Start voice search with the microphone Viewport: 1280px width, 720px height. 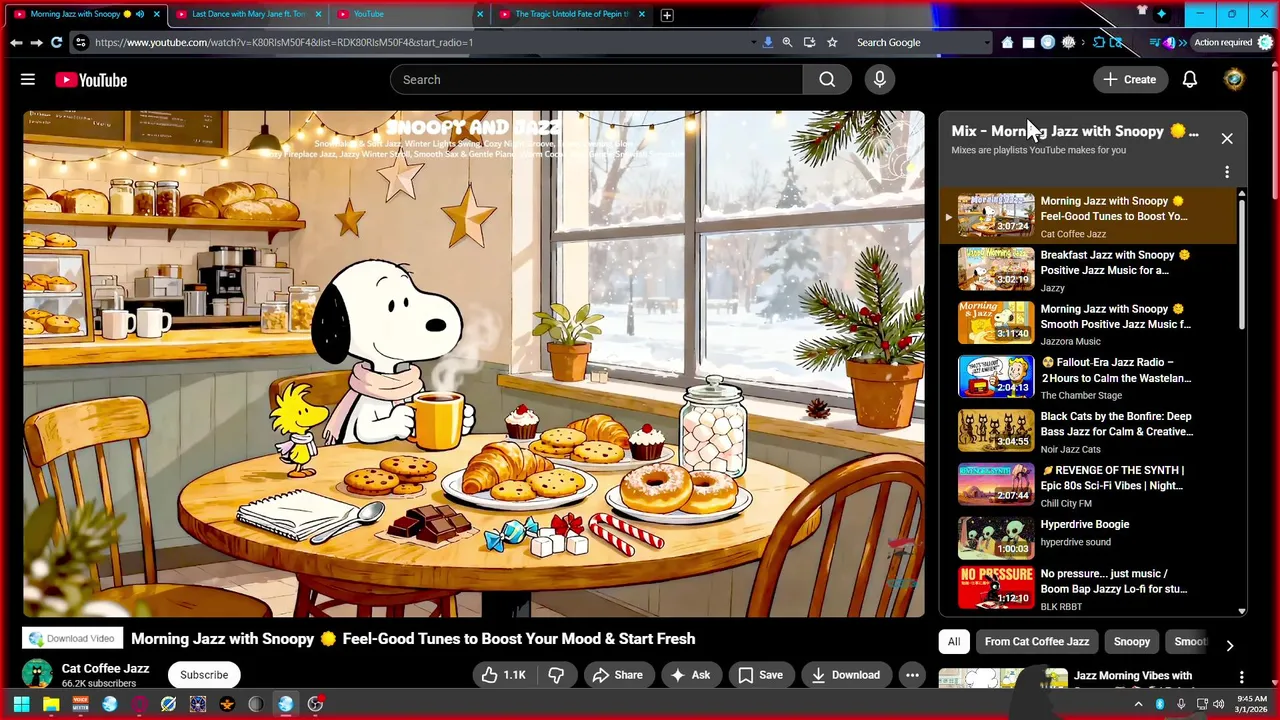pyautogui.click(x=880, y=80)
